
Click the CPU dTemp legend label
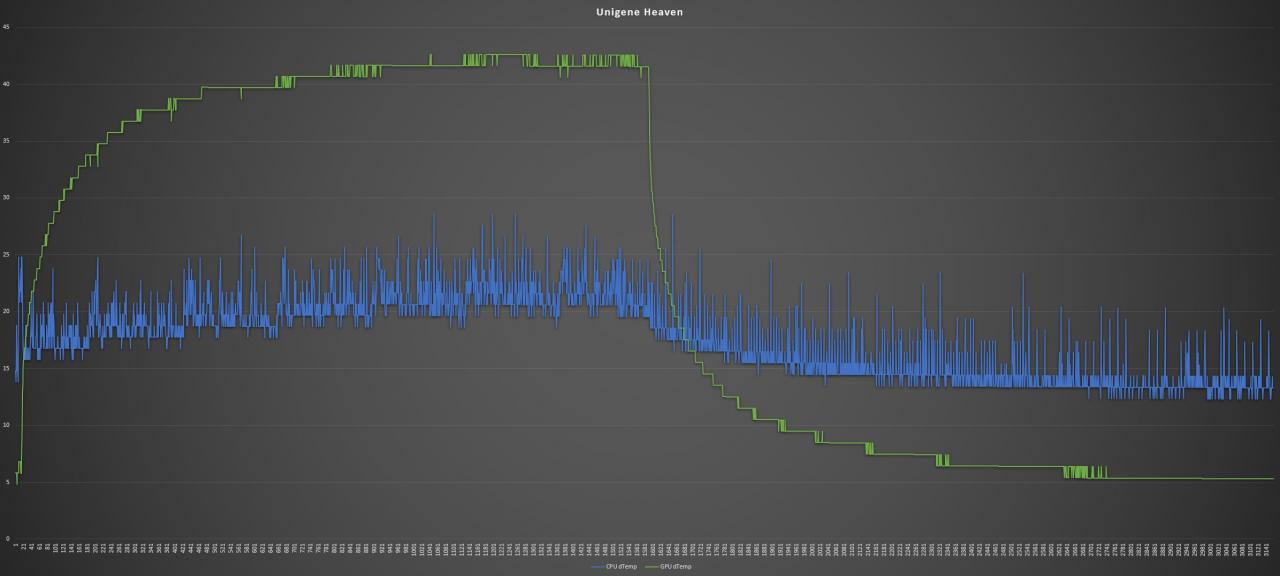[x=621, y=567]
